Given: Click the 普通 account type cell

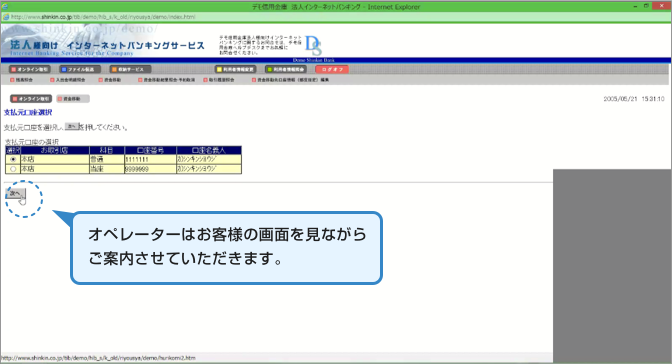Looking at the screenshot, I should point(107,159).
